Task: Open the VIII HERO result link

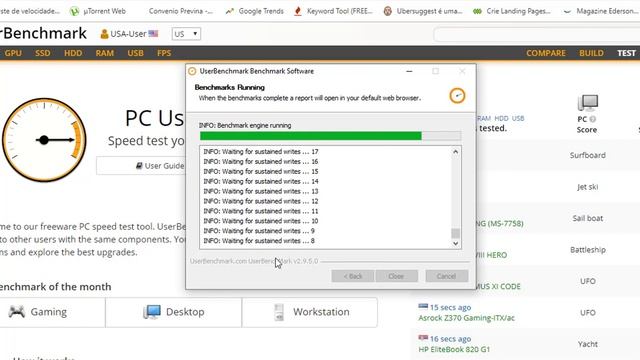Action: click(491, 255)
